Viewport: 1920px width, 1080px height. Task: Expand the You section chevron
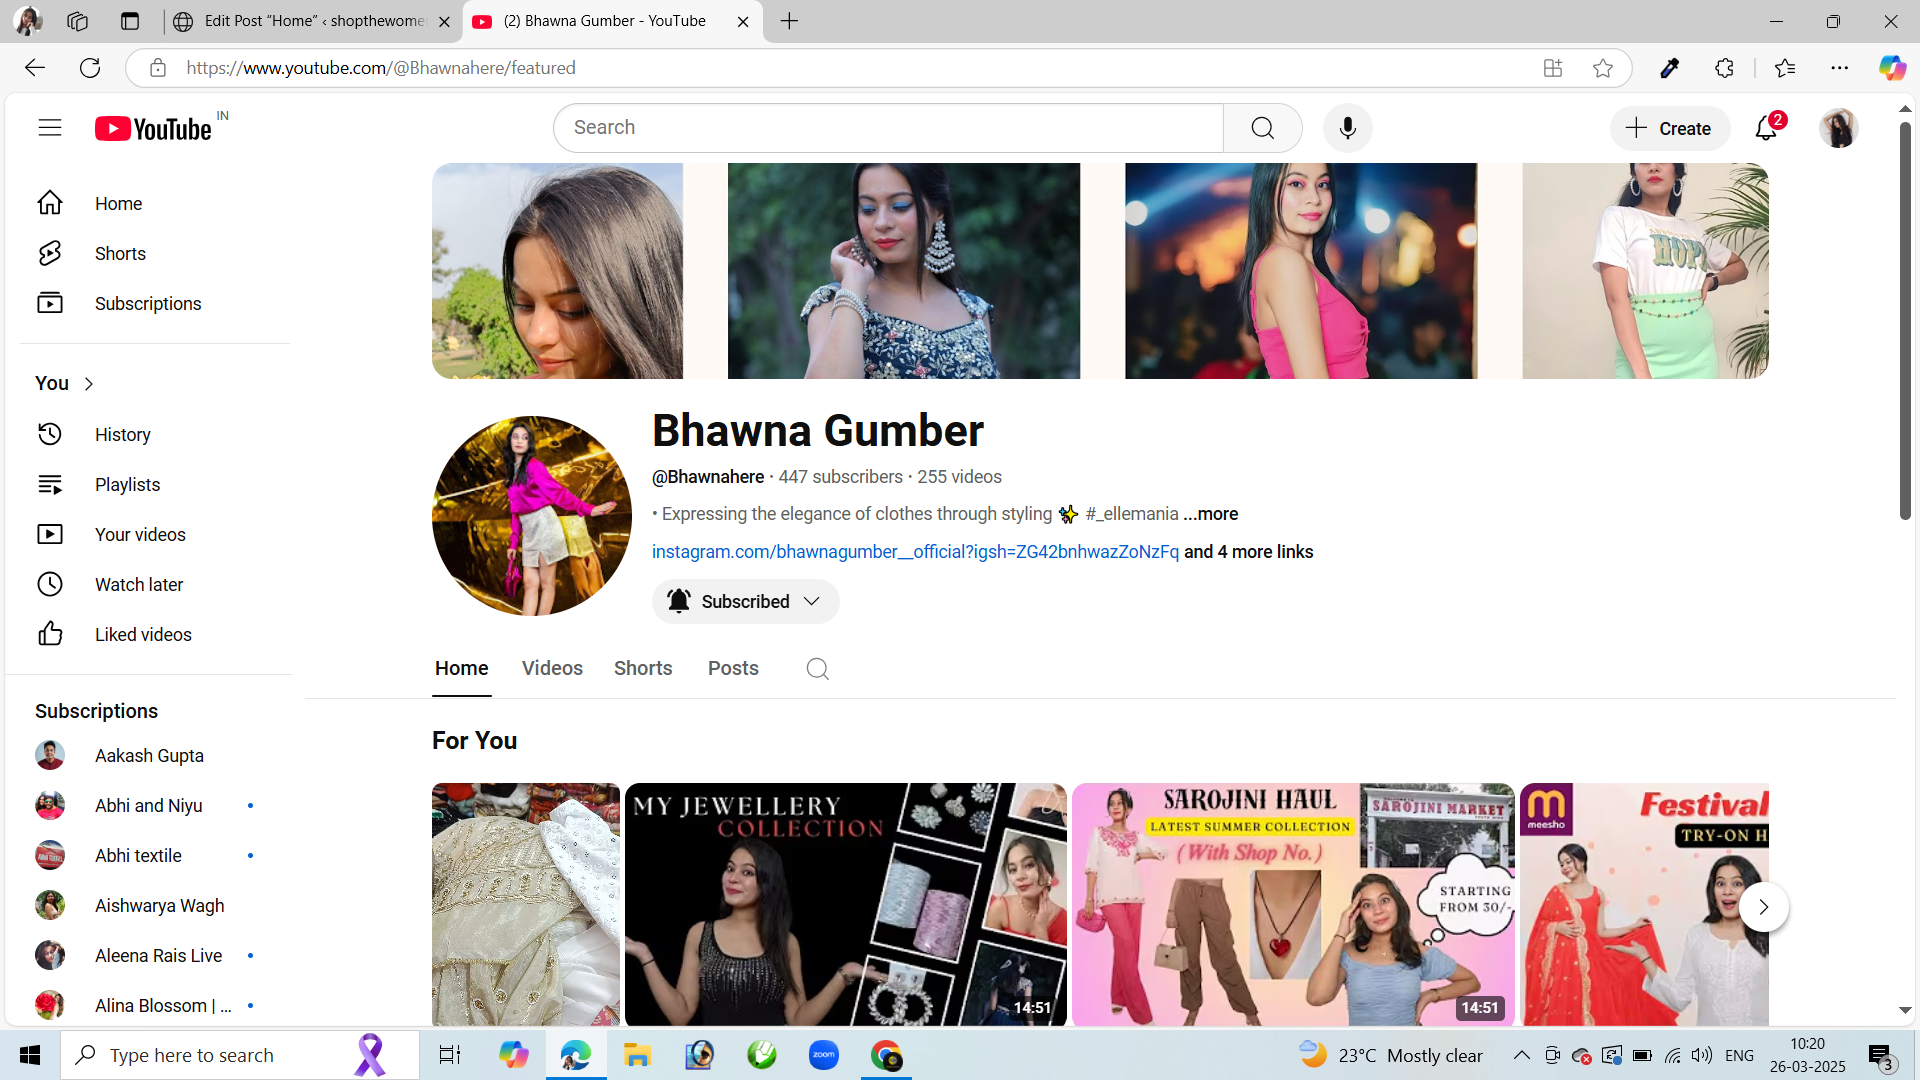[x=89, y=384]
